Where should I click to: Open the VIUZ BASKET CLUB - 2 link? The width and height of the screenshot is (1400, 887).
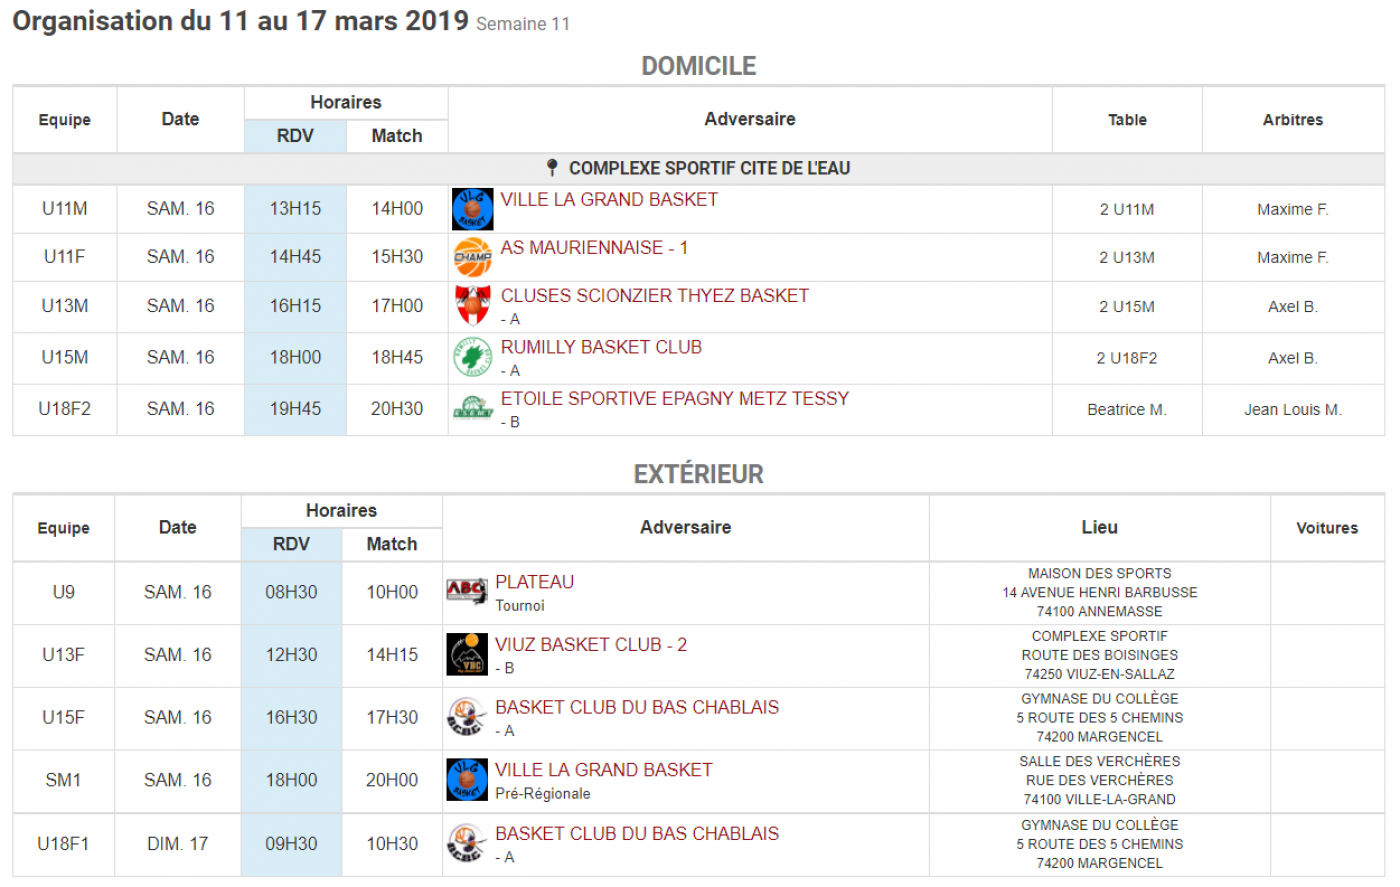(591, 645)
